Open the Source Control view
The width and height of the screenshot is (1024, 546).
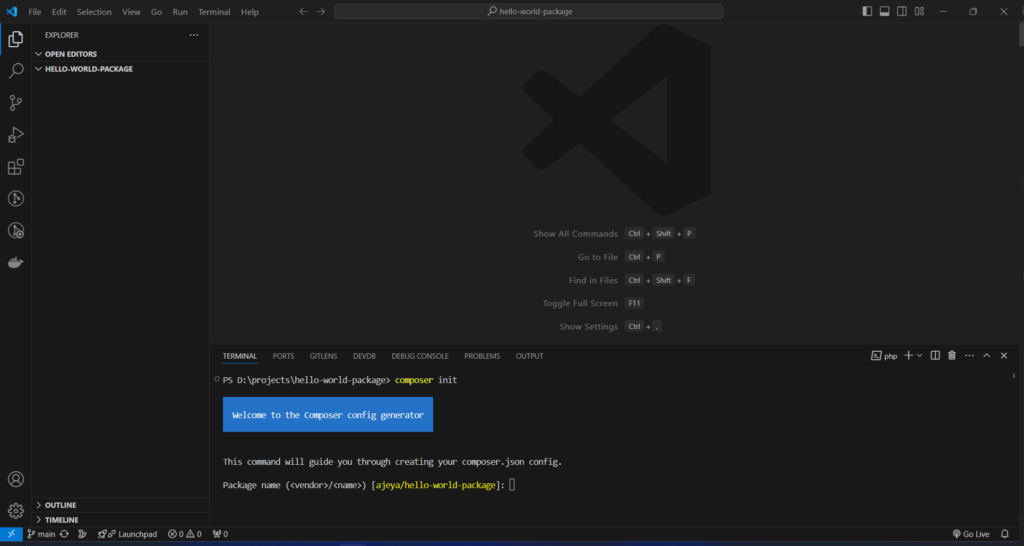coord(16,103)
